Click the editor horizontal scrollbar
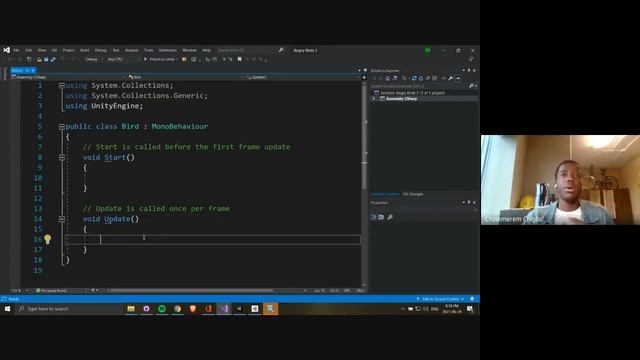This screenshot has width=640, height=360. tap(192, 291)
